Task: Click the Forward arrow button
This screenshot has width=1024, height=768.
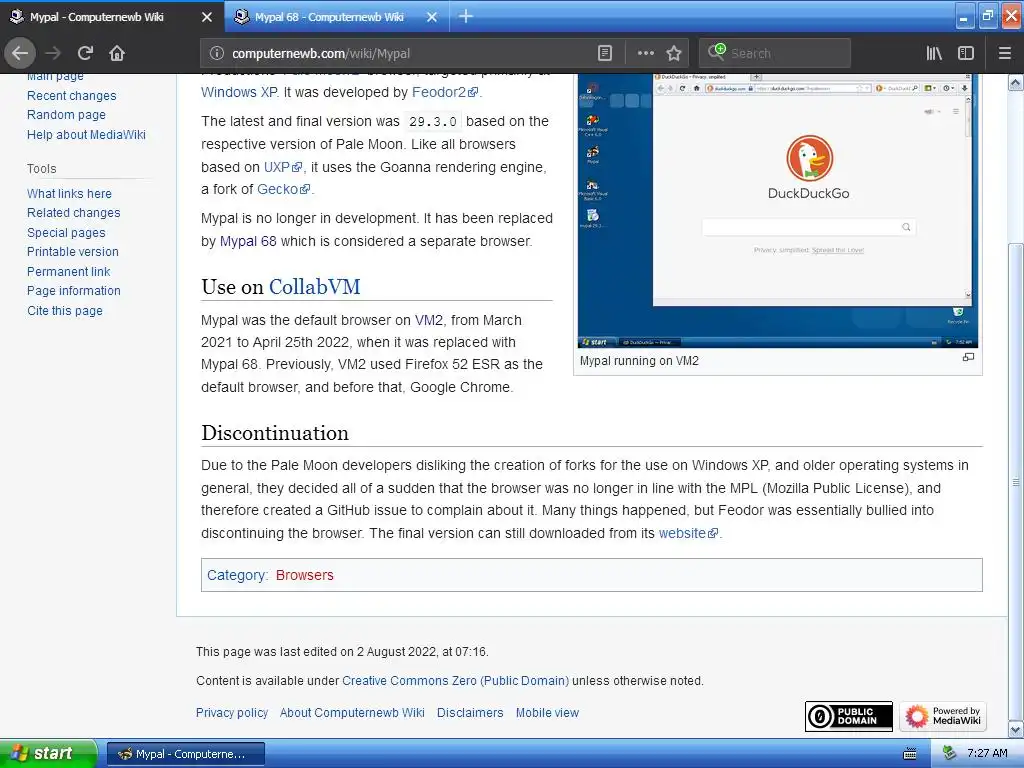Action: coord(54,53)
